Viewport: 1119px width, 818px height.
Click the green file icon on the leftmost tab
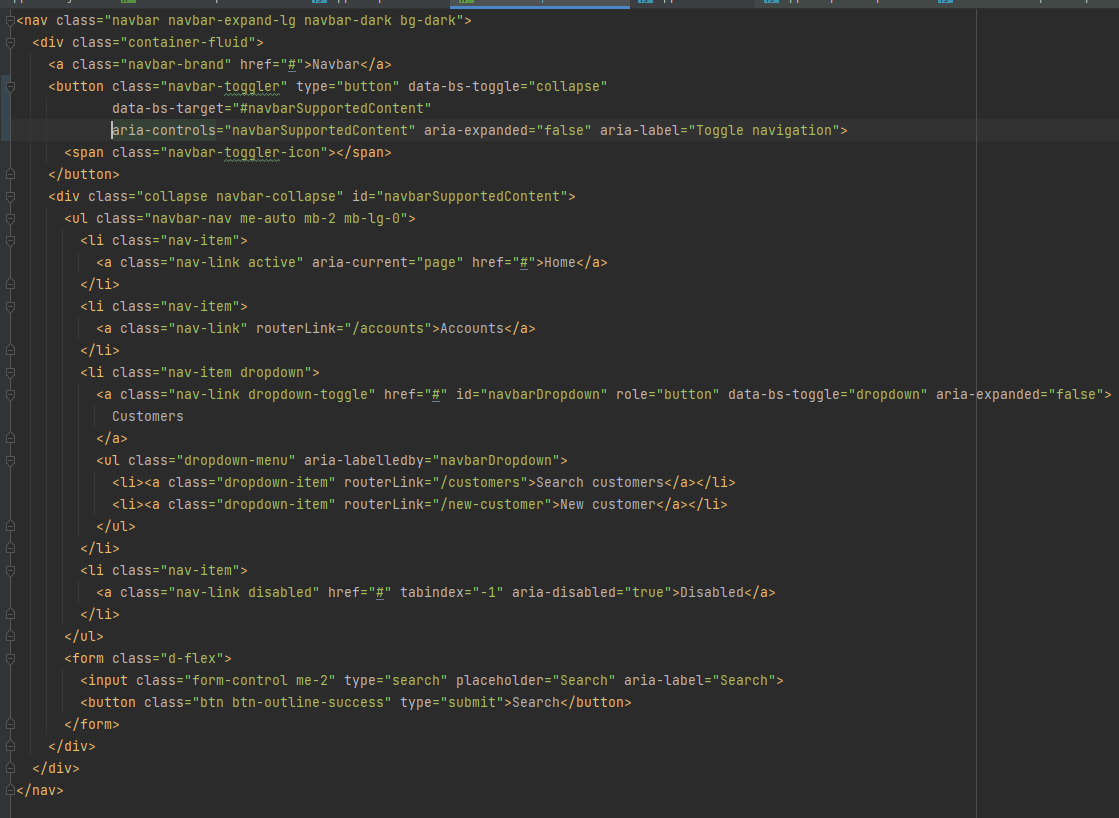click(x=128, y=4)
